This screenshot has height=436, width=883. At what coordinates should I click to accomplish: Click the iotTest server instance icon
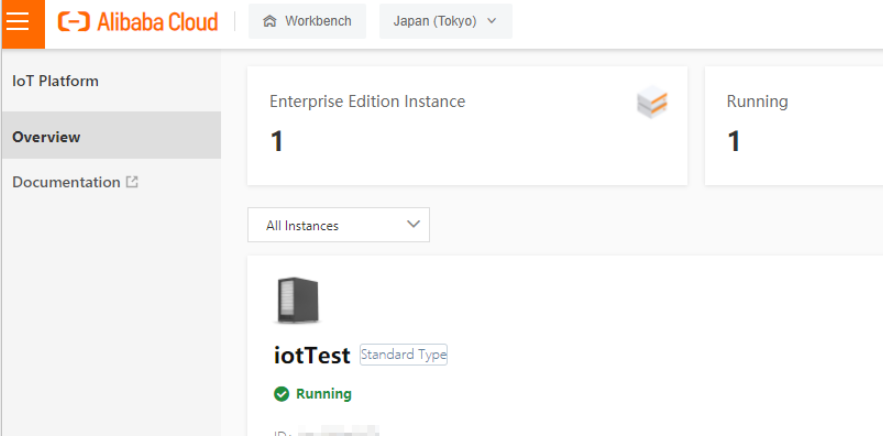tap(297, 301)
